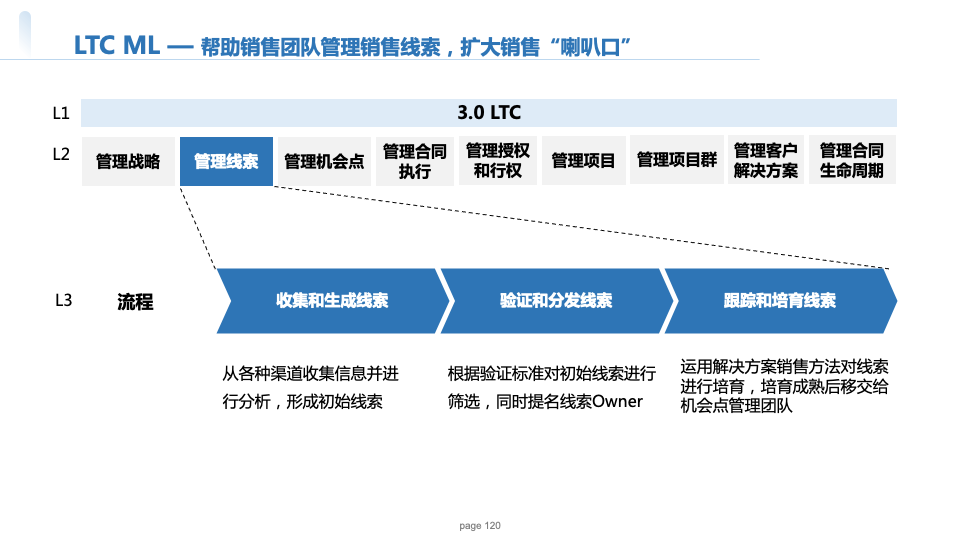Screen dimensions: 960x540
Task: Select the '管理合同执行' box
Action: click(x=414, y=161)
